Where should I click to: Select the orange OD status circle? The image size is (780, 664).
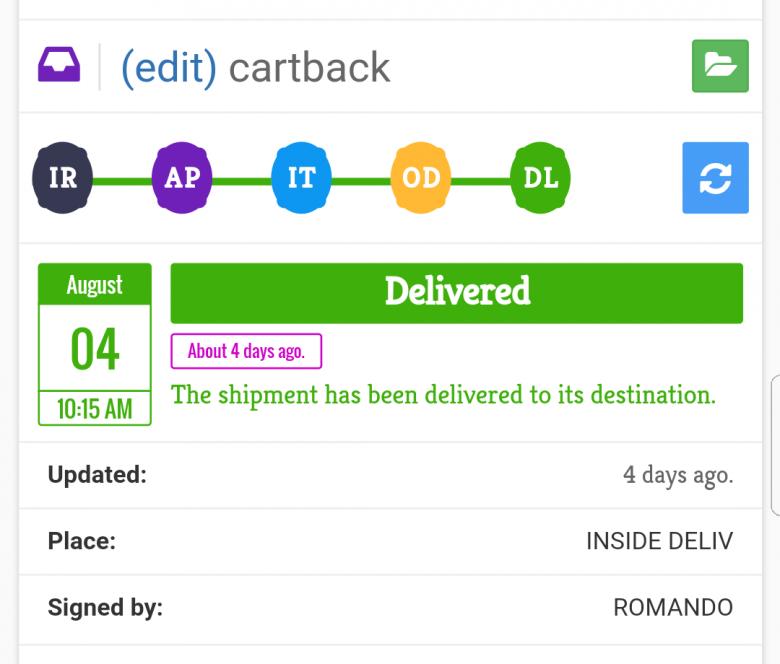click(x=421, y=178)
